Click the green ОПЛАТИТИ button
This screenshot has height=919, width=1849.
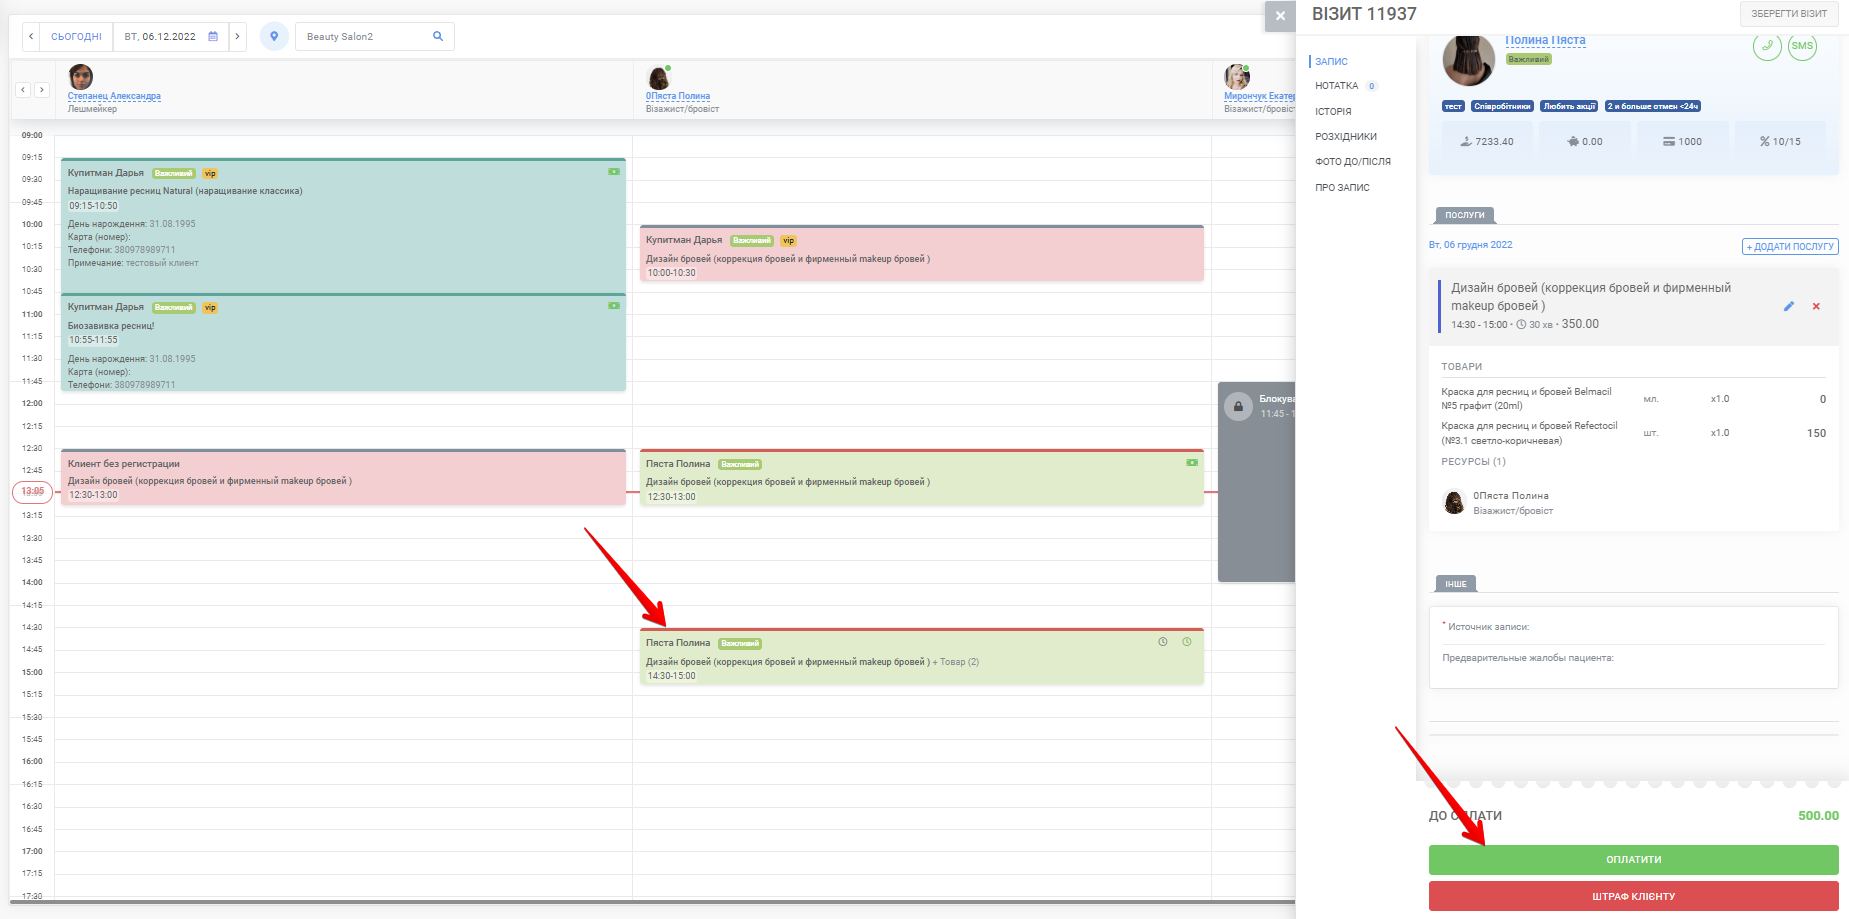(1634, 860)
